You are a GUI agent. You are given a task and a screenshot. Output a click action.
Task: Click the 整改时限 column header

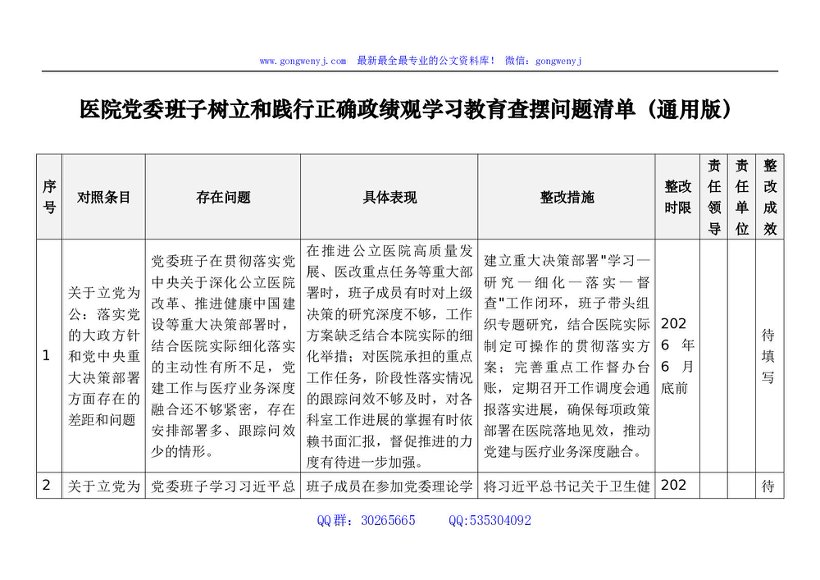(677, 197)
